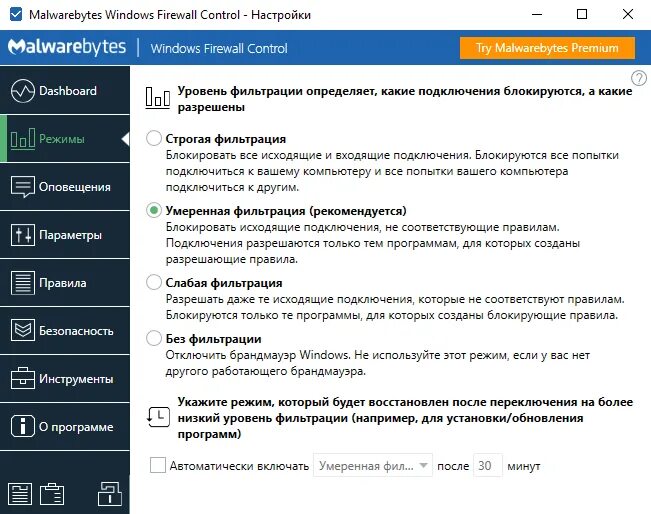Click the Malwarebytes logo in header
Screen dimensions: 651x514
(x=67, y=47)
